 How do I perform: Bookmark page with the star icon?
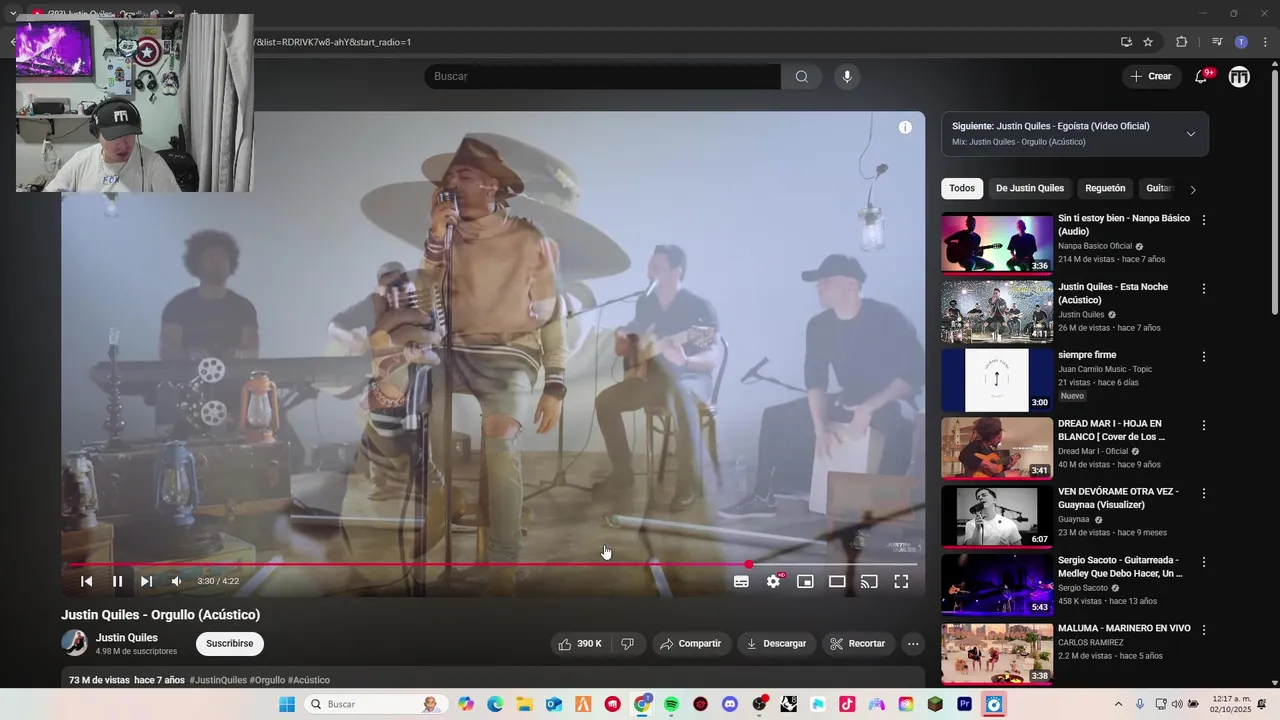click(1148, 42)
